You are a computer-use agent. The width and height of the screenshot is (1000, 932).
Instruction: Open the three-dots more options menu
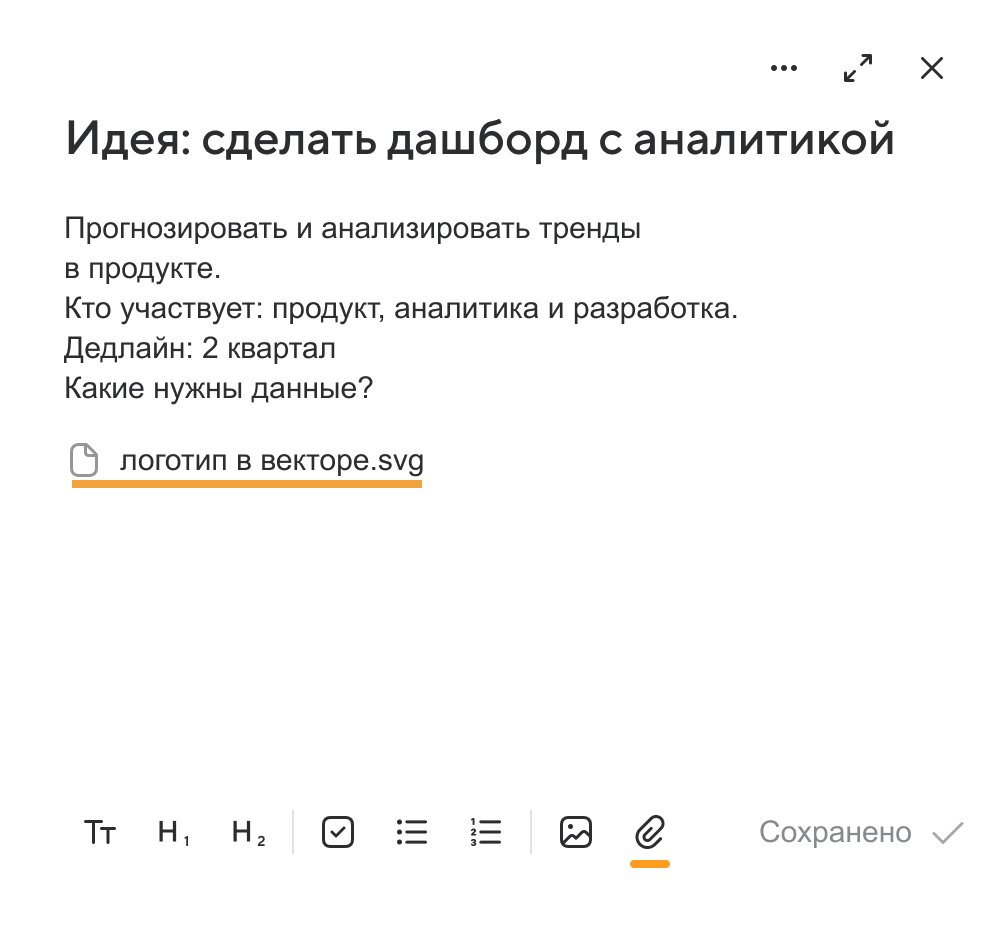click(783, 68)
